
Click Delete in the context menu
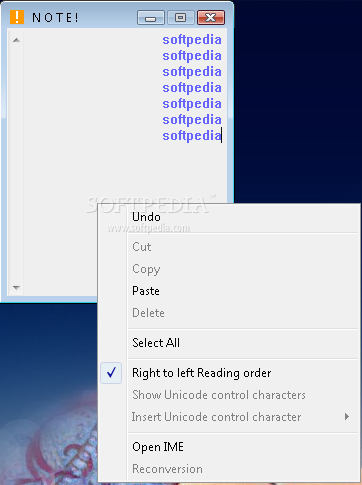229,313
